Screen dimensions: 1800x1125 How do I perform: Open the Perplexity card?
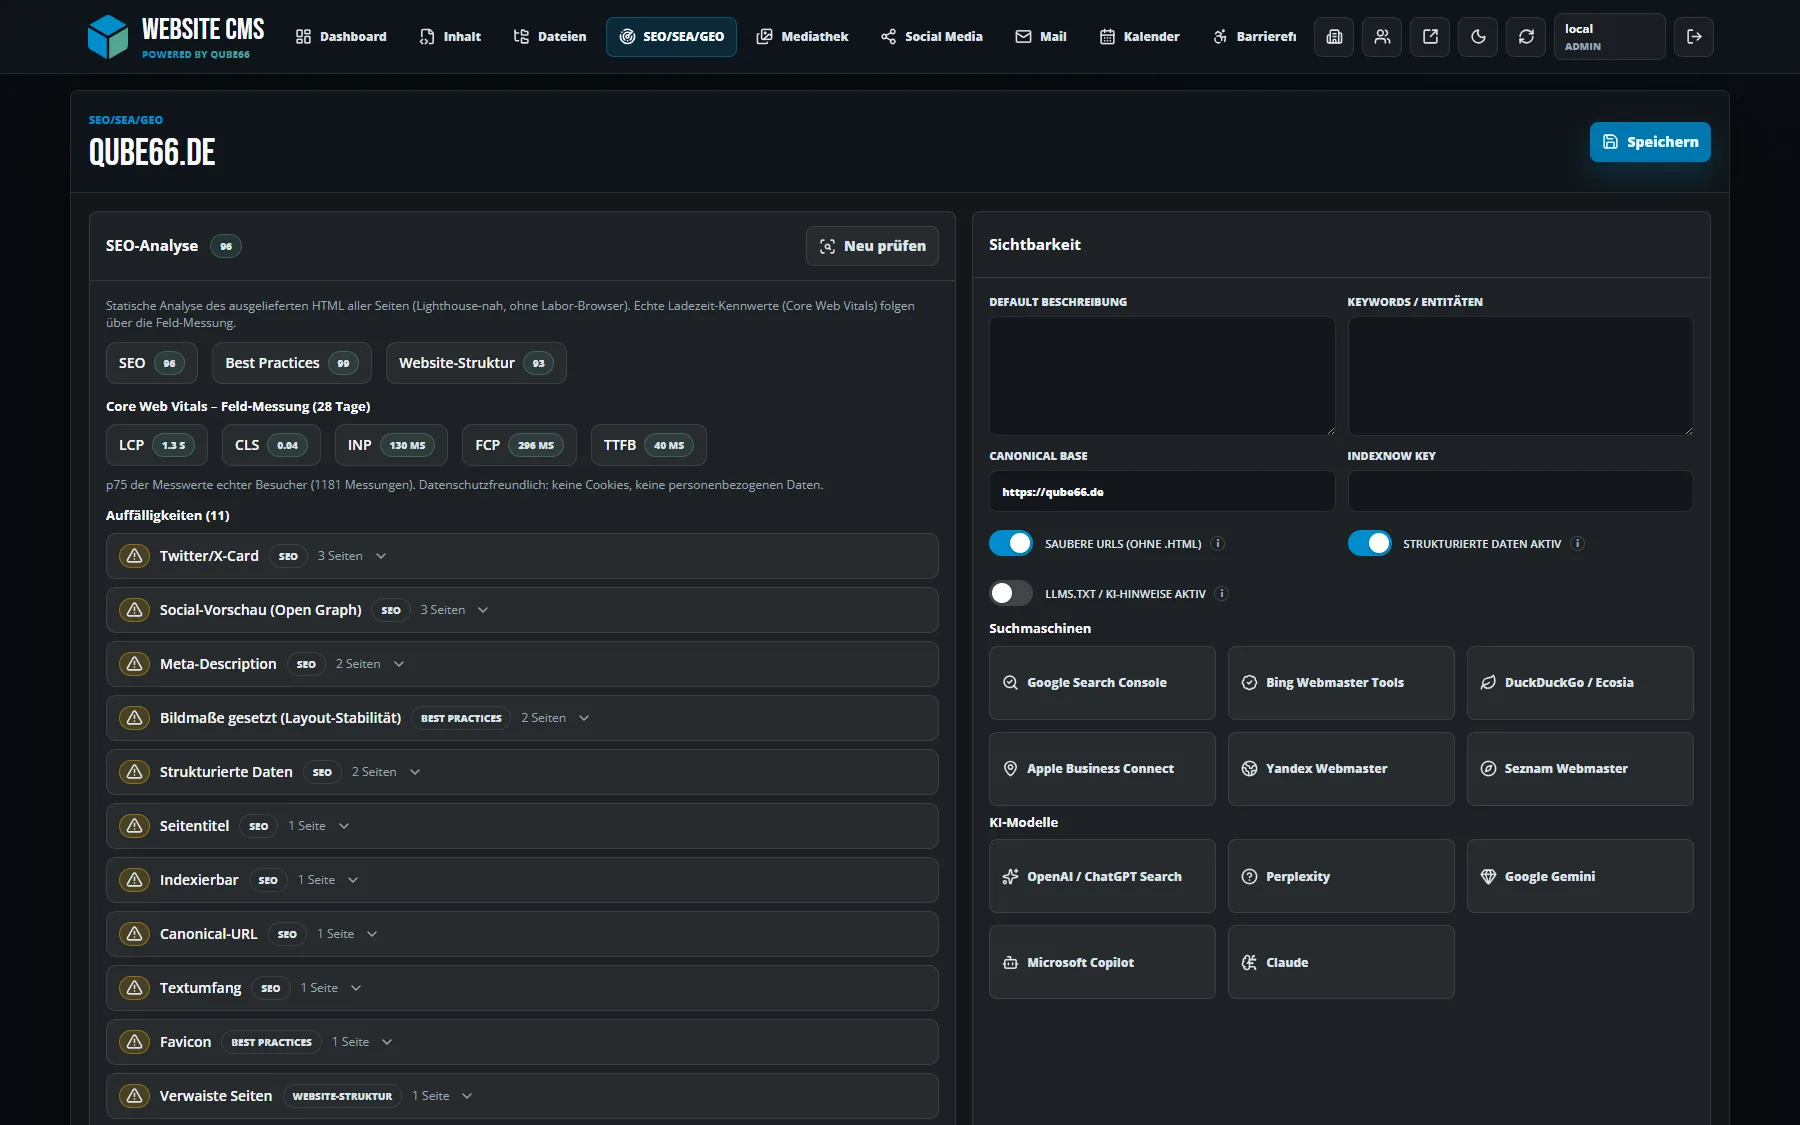1341,876
